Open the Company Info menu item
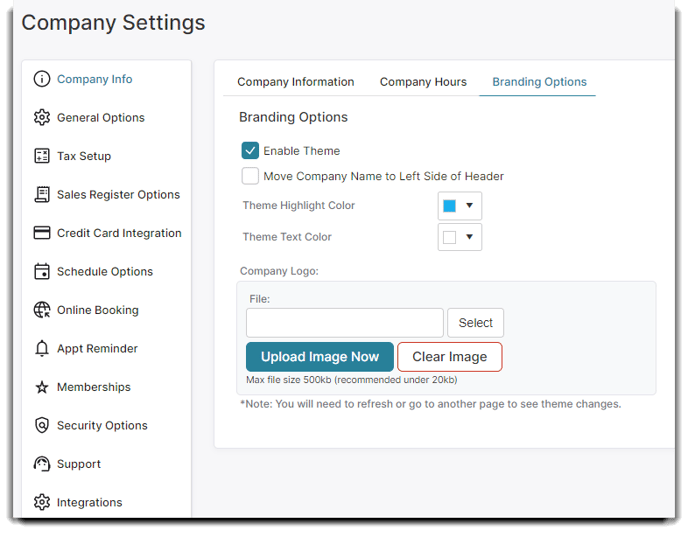 [x=95, y=79]
